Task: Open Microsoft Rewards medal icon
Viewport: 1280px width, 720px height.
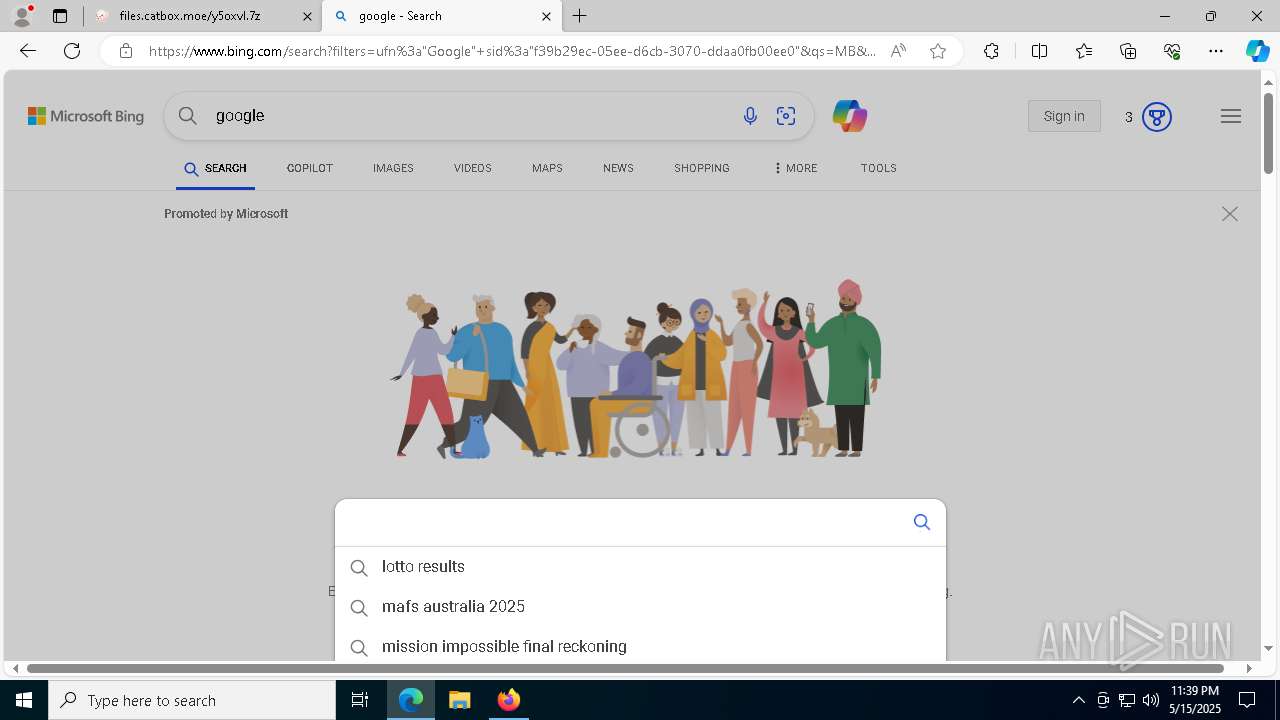Action: [1156, 117]
